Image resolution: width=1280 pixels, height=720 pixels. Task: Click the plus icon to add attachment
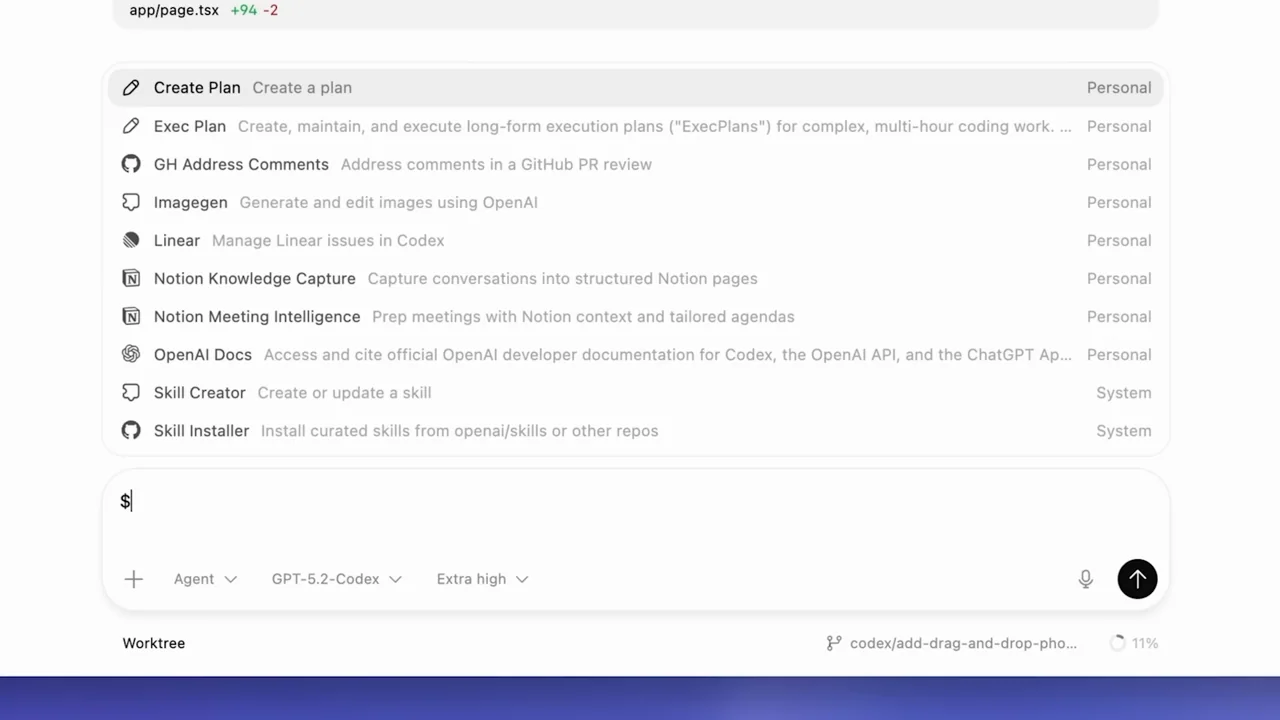pos(134,579)
